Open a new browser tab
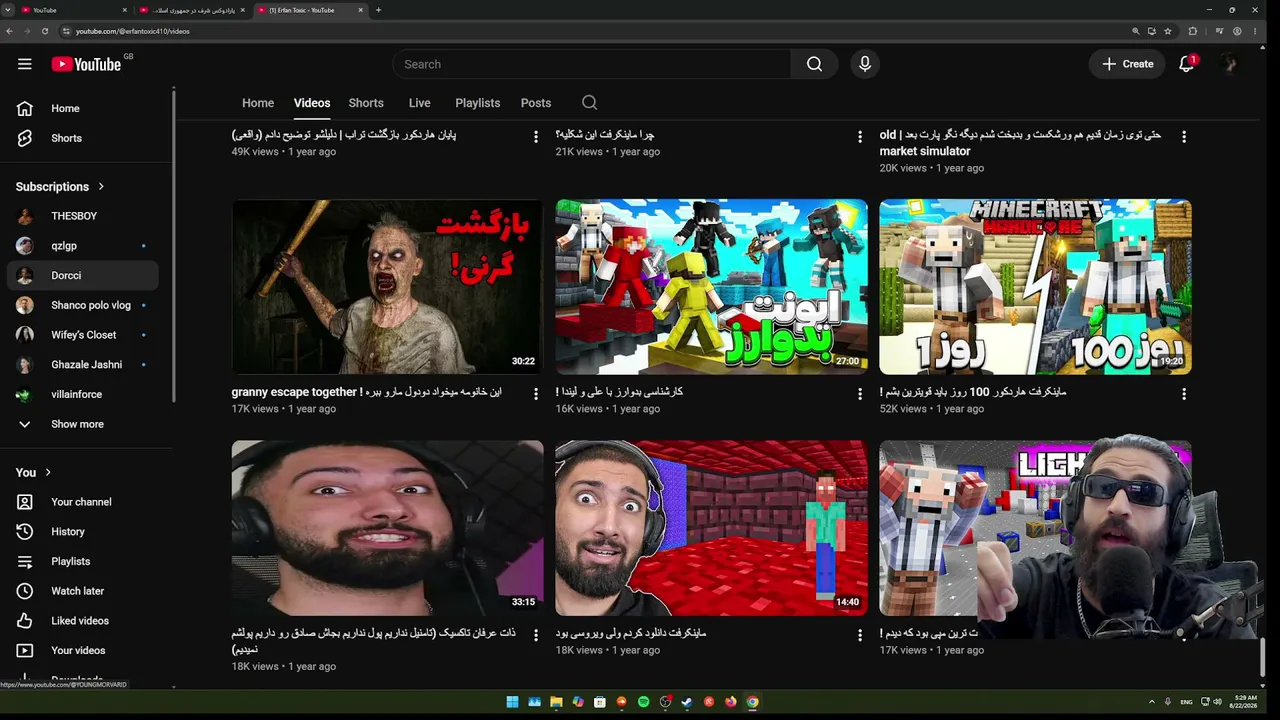 click(x=378, y=10)
